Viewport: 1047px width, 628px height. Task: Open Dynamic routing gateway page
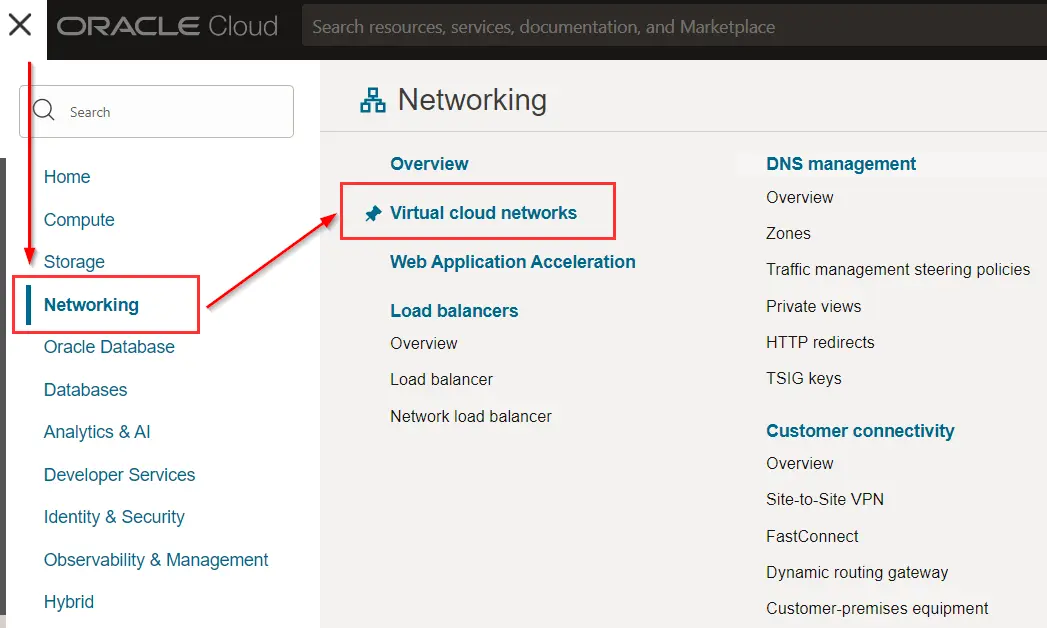click(x=856, y=572)
